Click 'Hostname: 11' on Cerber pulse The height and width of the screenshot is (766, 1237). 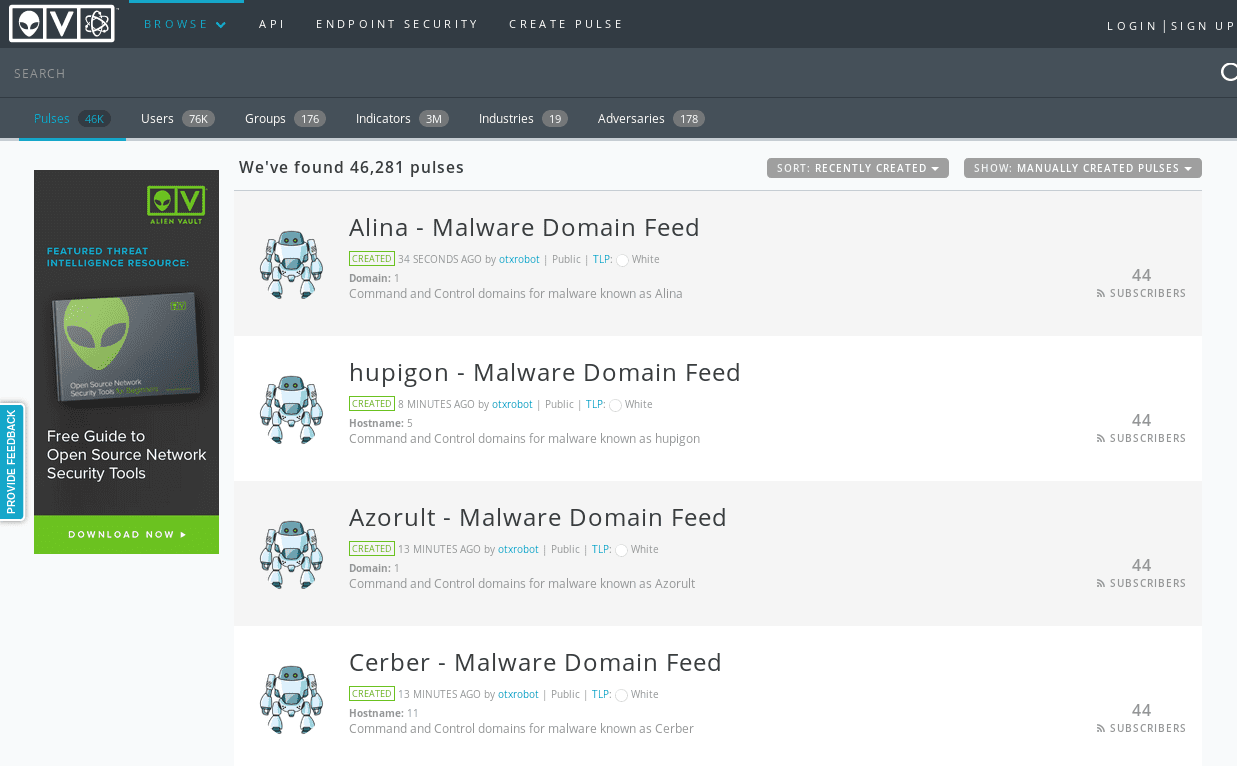tap(383, 713)
